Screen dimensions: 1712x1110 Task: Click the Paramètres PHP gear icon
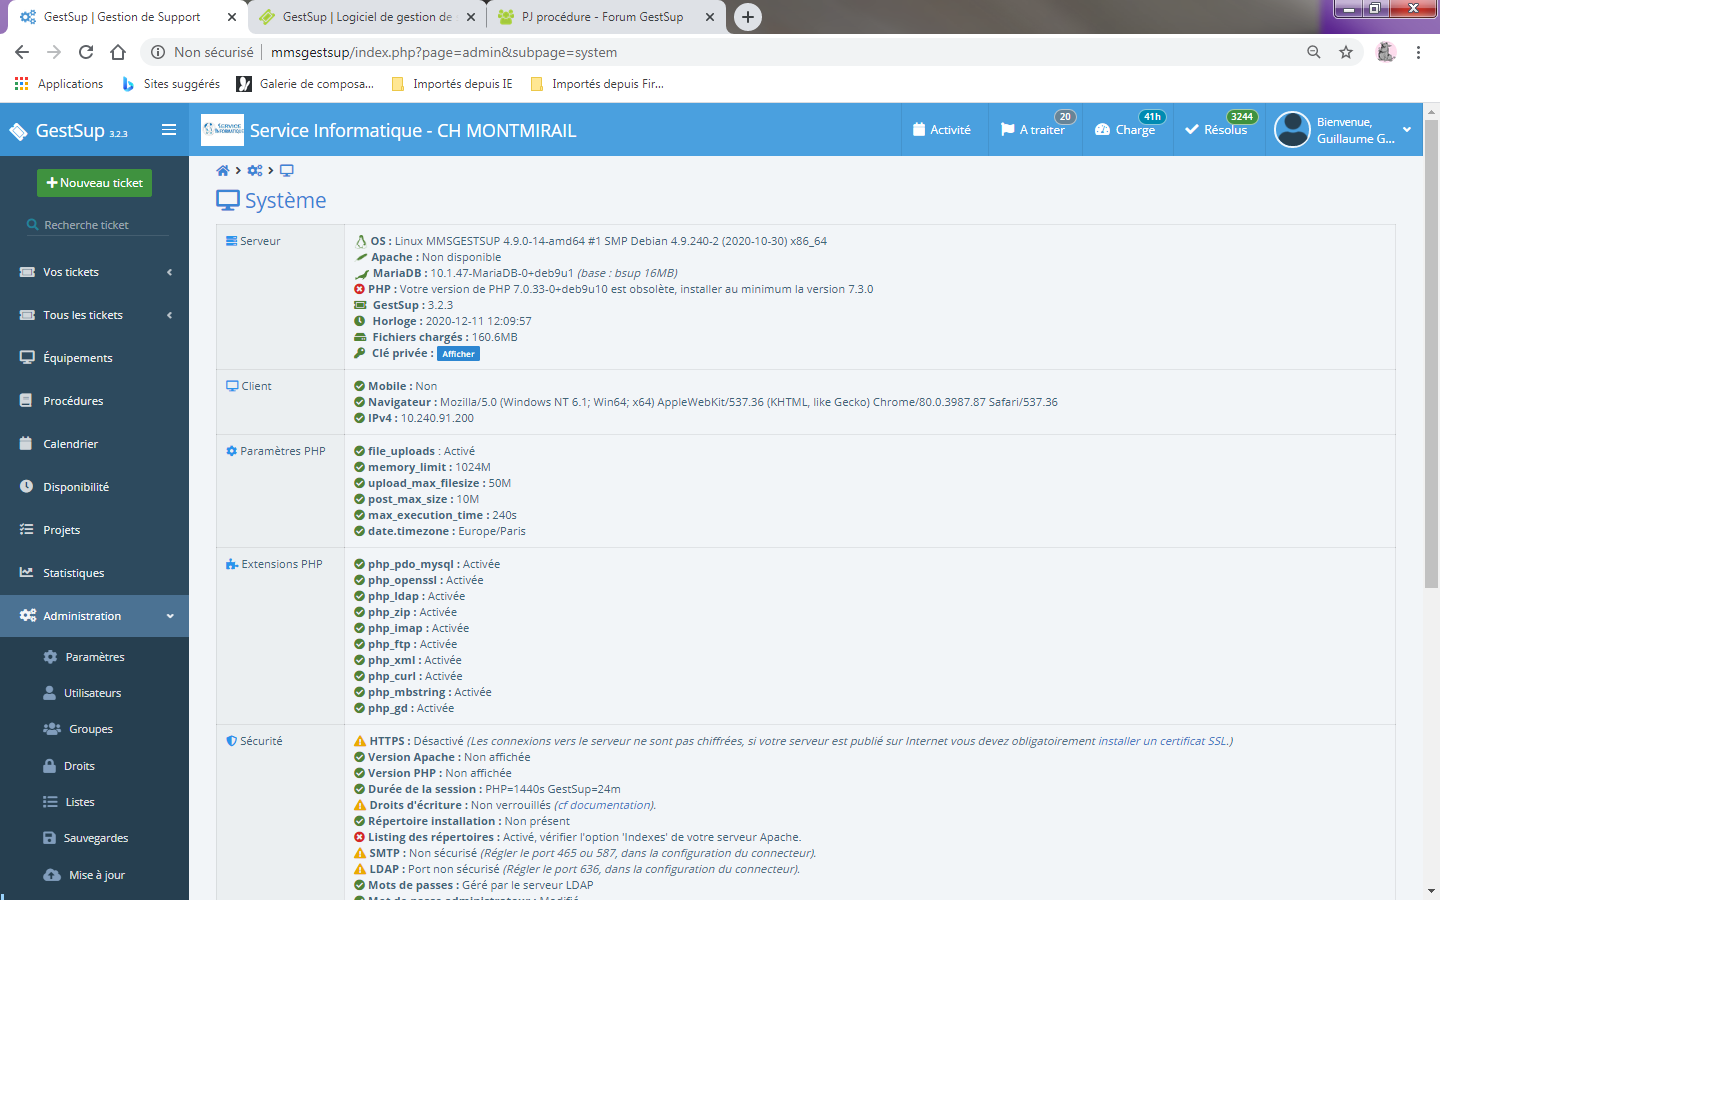click(x=232, y=451)
